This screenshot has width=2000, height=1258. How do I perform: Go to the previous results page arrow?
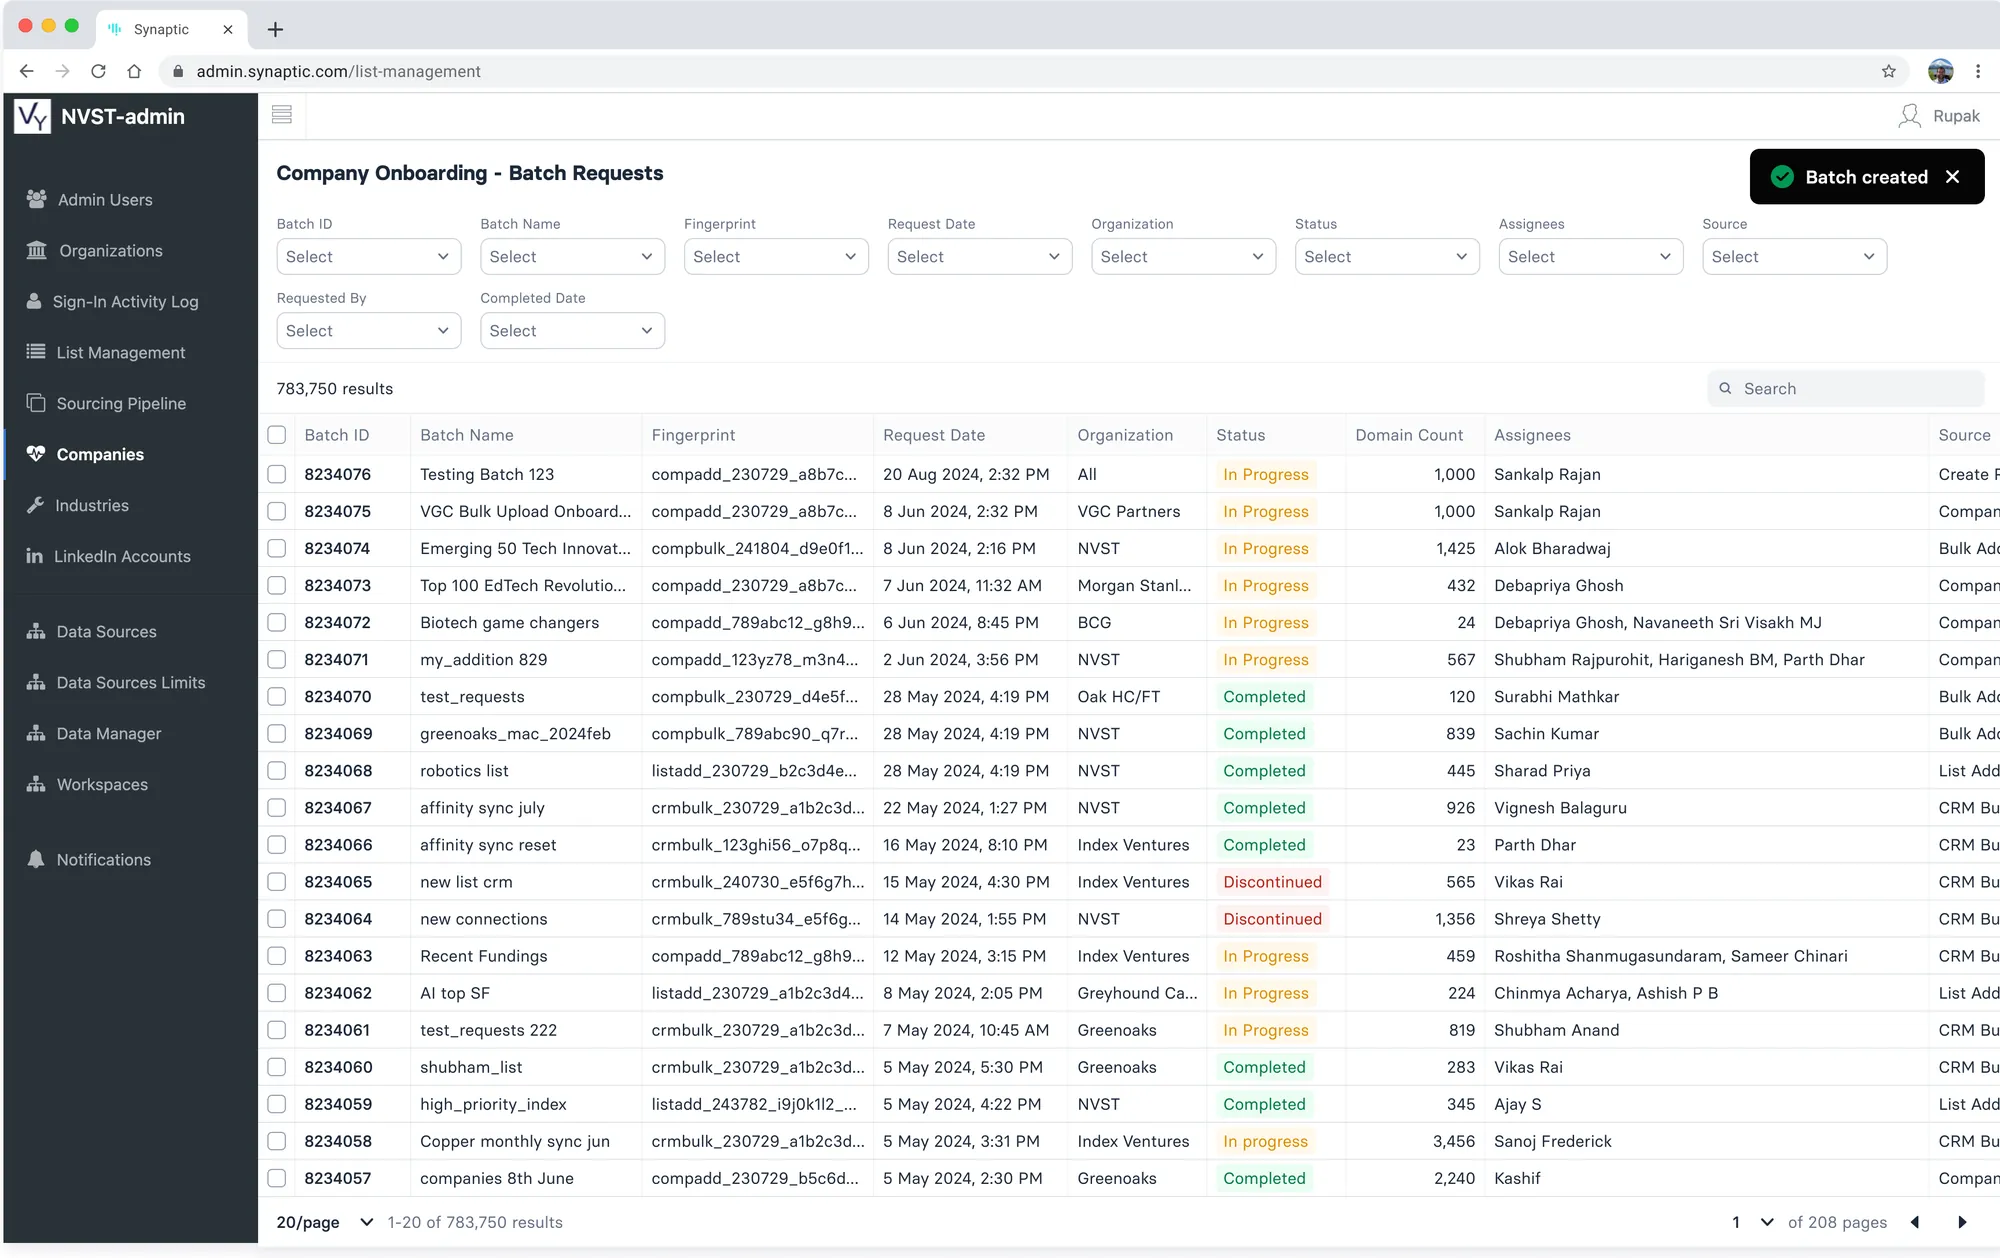[x=1915, y=1222]
